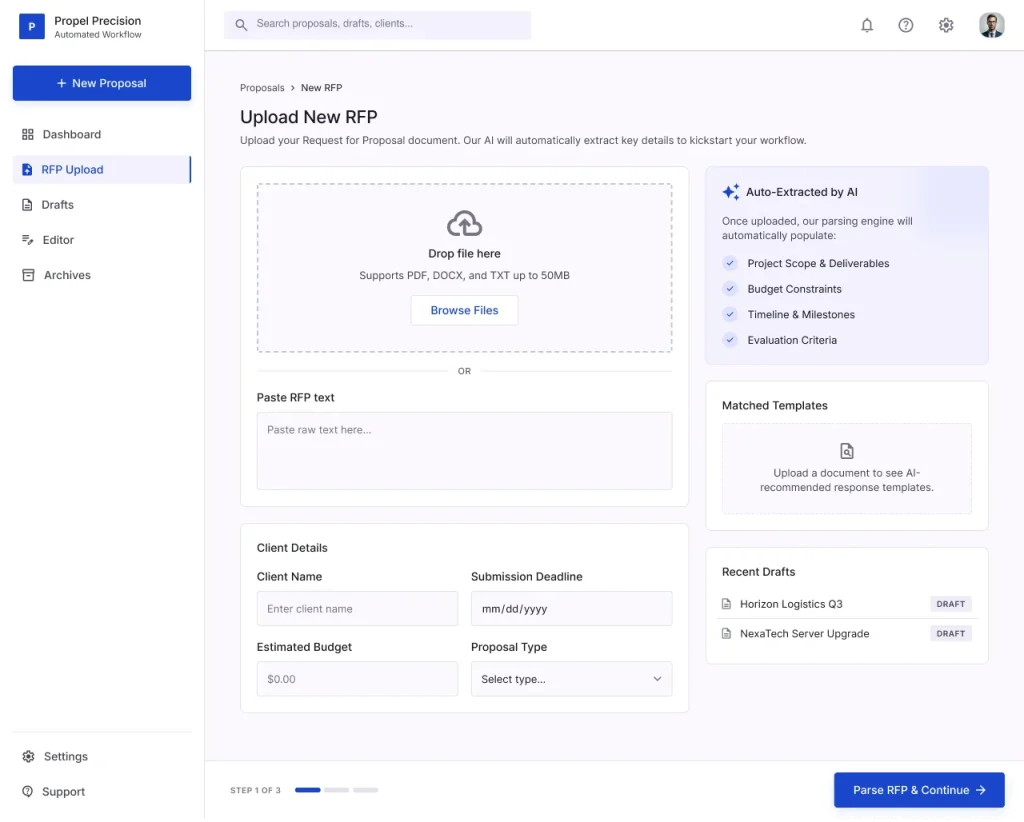Click check icon beside Timeline & Milestones
The width and height of the screenshot is (1024, 822).
pyautogui.click(x=730, y=314)
